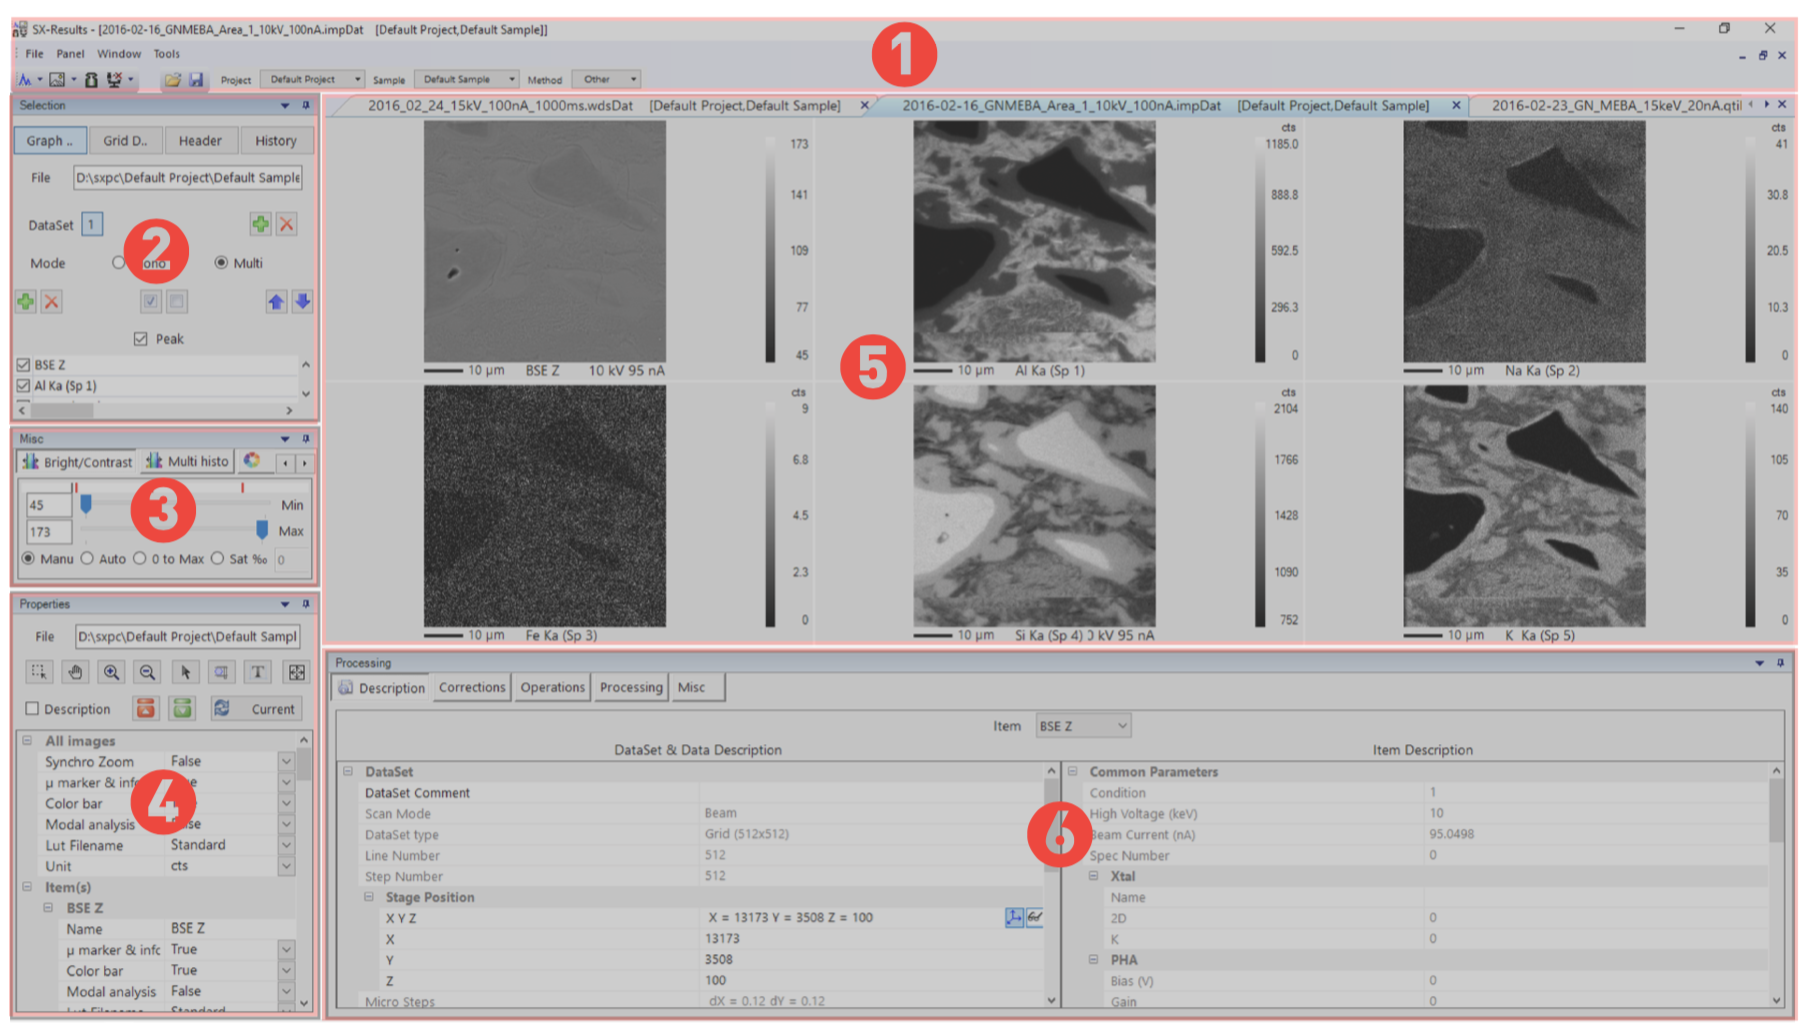Click the blue move-up arrow icon
Viewport: 1810px width, 1034px height.
pyautogui.click(x=276, y=302)
